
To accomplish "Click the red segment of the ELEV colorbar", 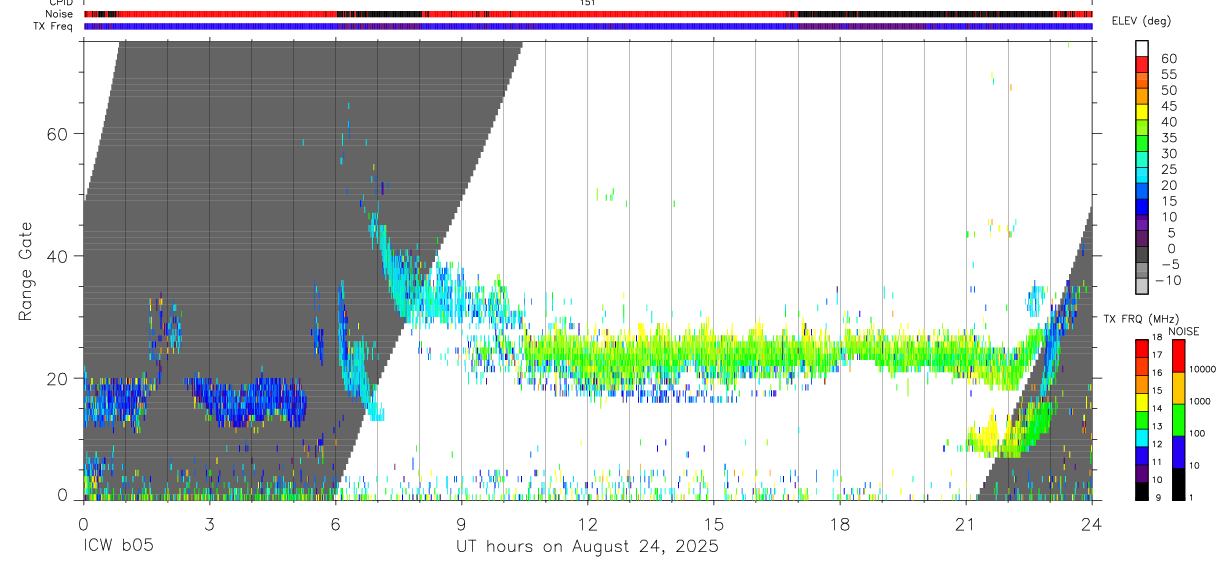I will (1143, 65).
